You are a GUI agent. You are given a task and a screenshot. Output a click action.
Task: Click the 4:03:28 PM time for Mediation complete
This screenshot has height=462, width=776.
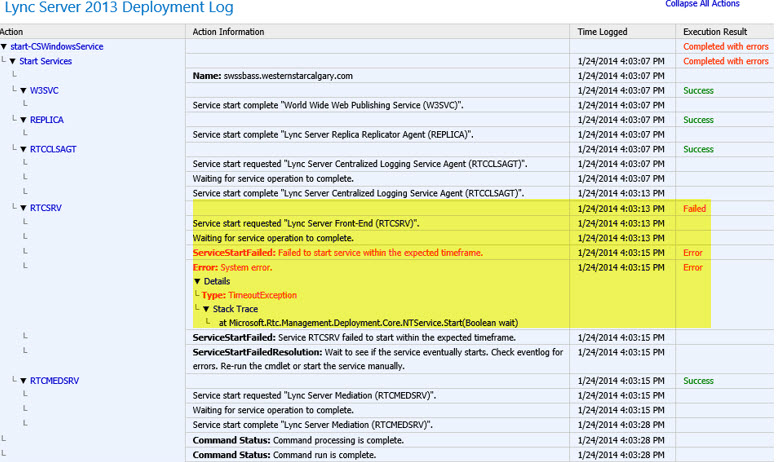pyautogui.click(x=621, y=425)
